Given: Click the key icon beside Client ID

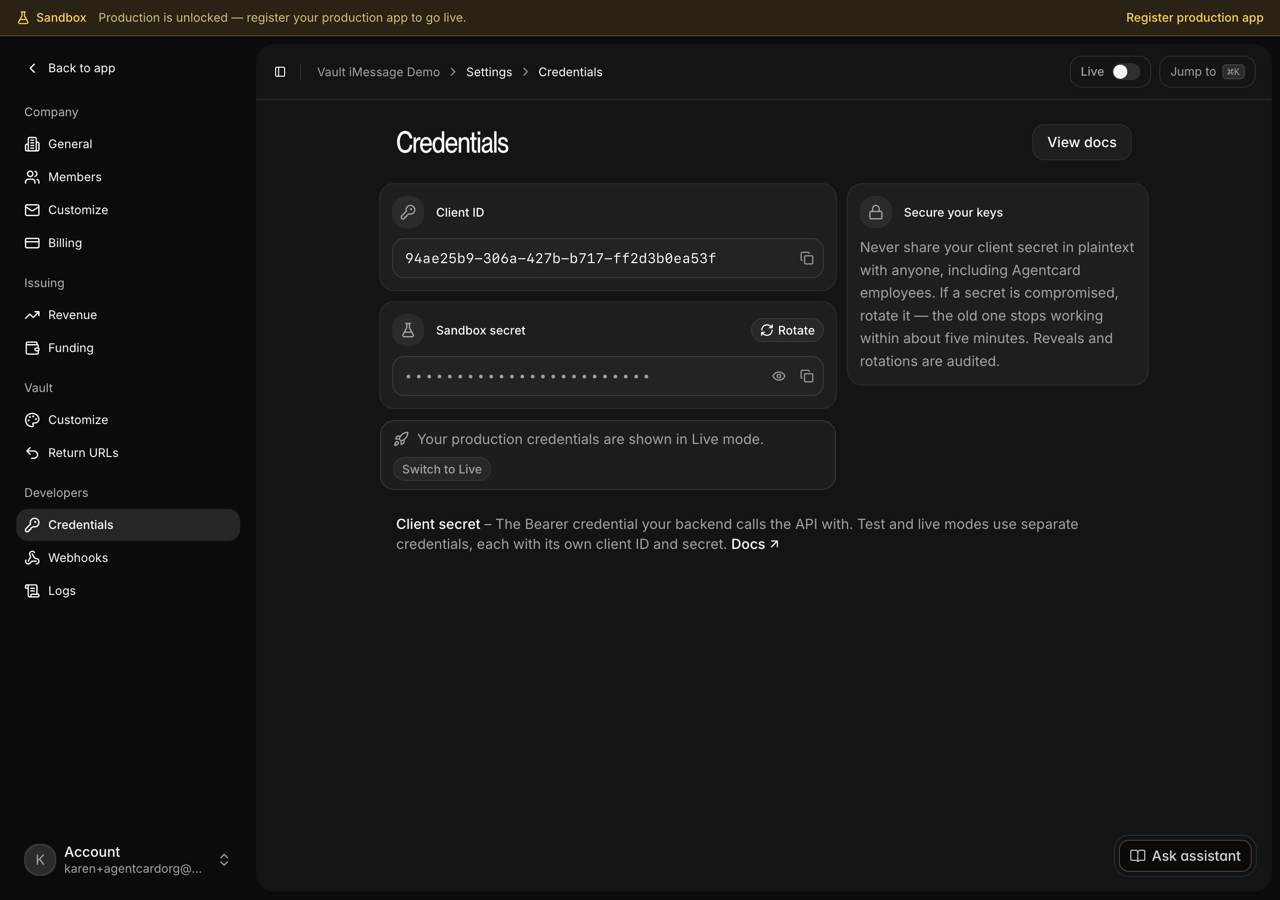Looking at the screenshot, I should 408,212.
